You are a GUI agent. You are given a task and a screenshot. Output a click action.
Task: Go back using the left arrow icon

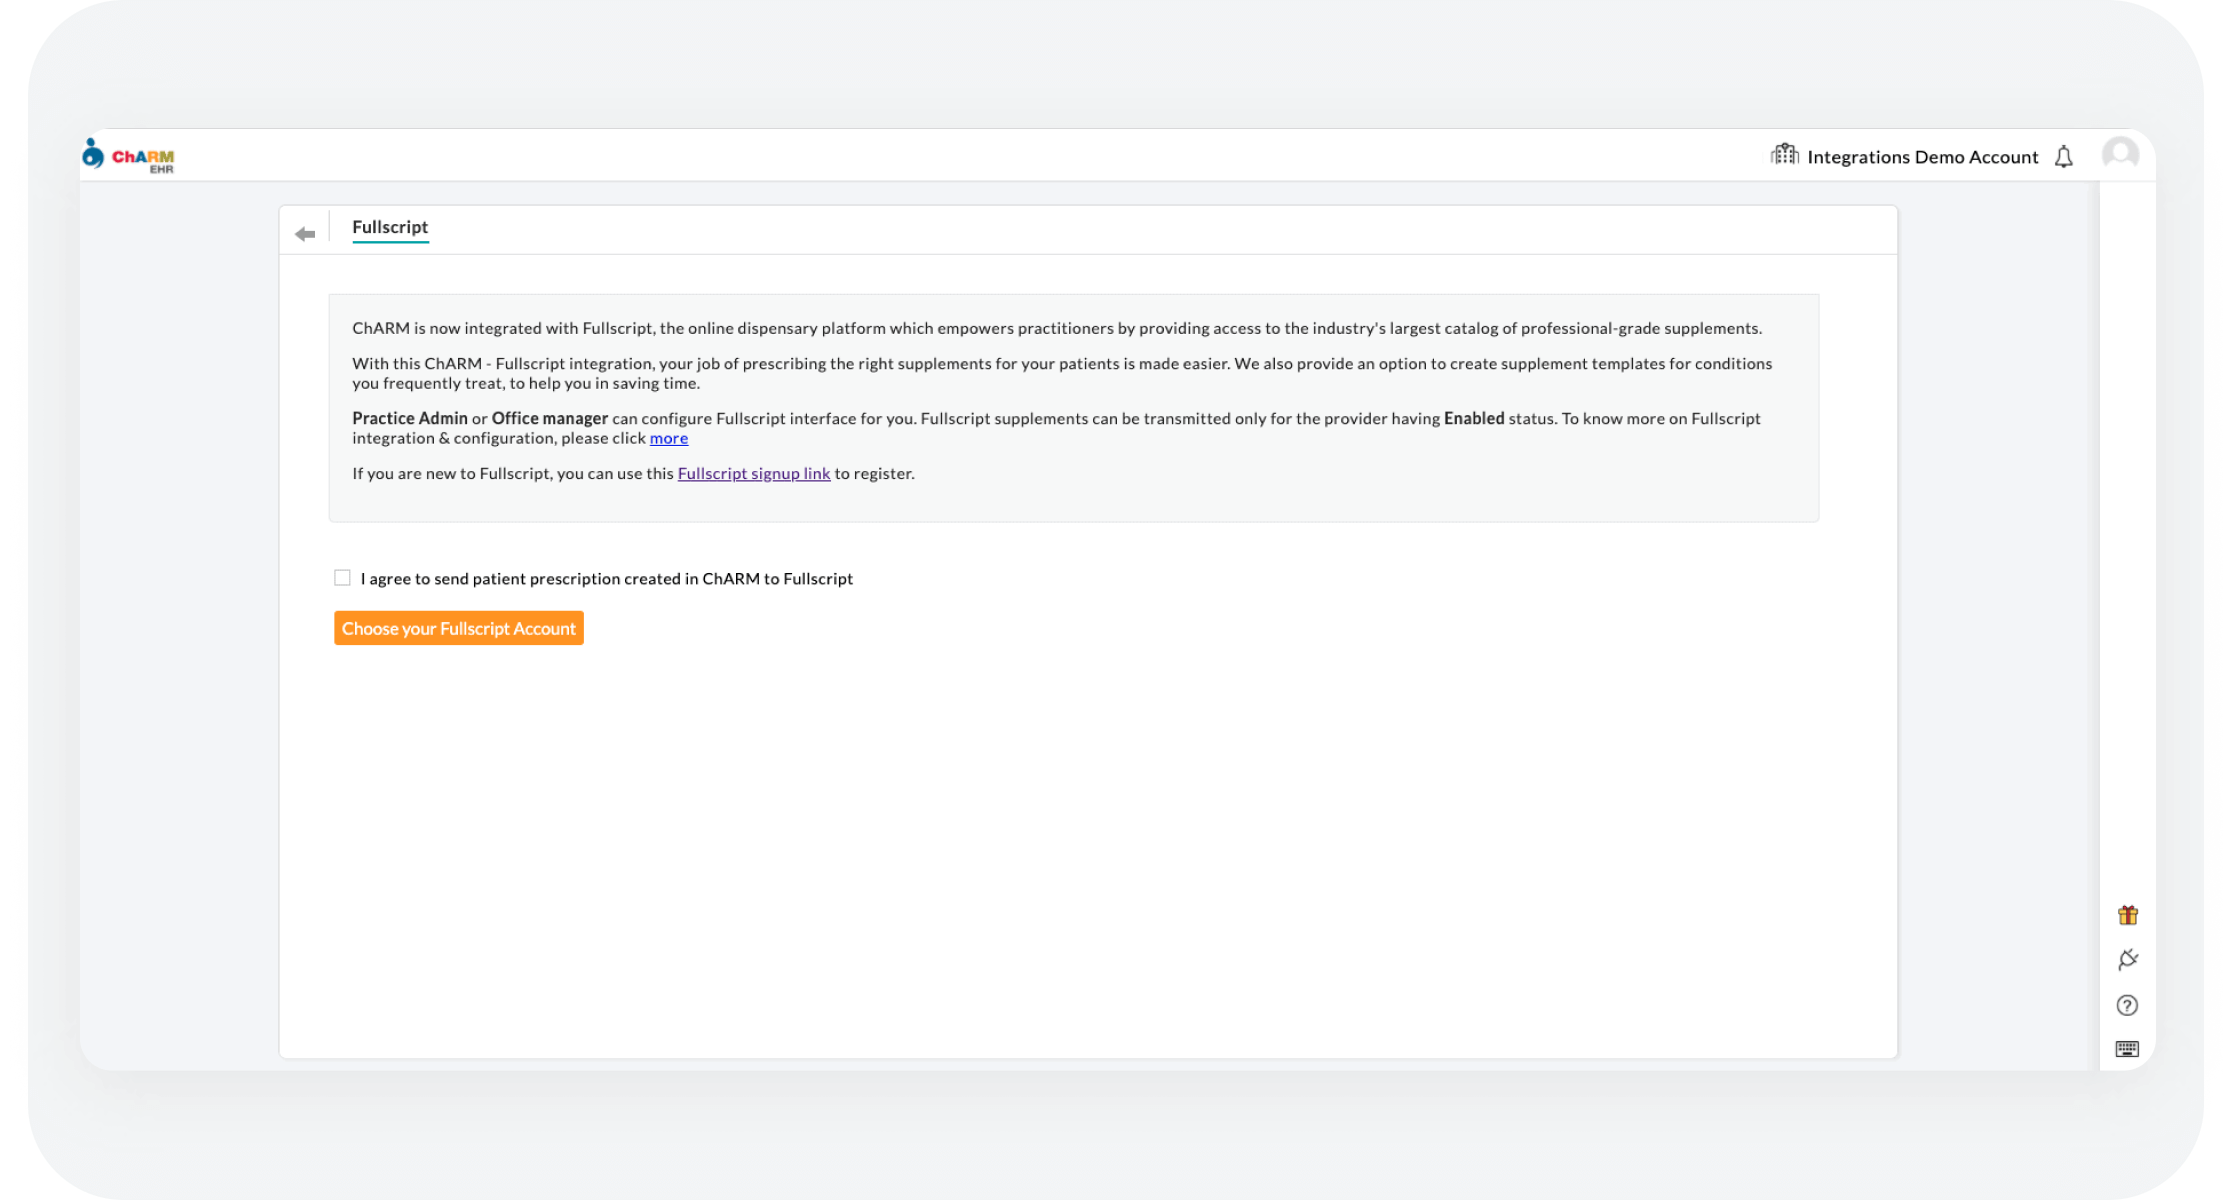click(x=305, y=234)
